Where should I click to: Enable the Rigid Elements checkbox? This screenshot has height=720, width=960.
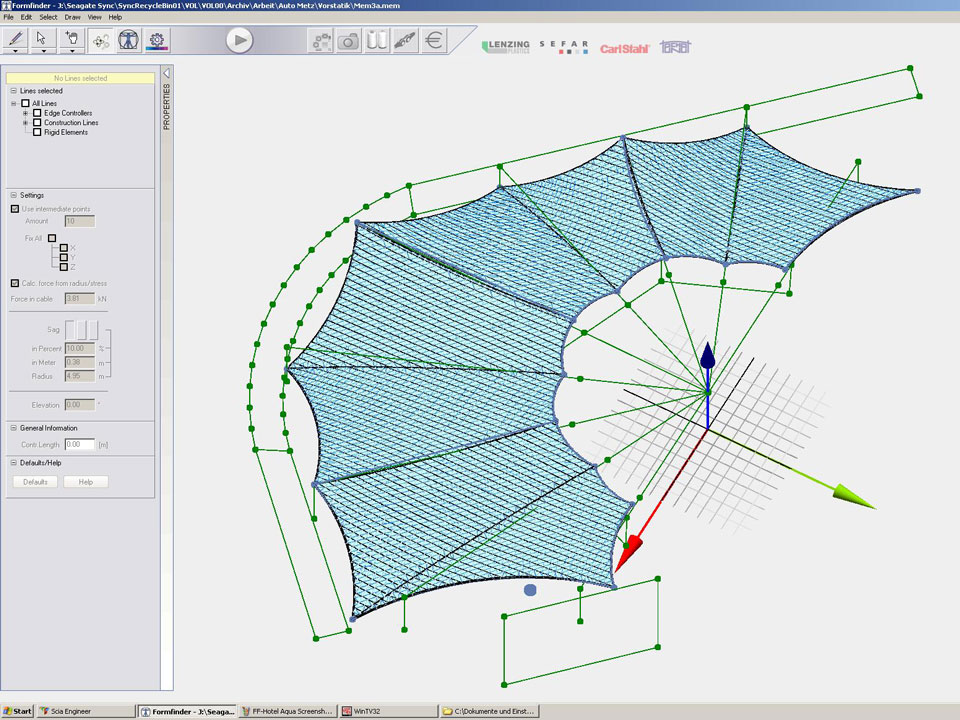click(x=37, y=132)
